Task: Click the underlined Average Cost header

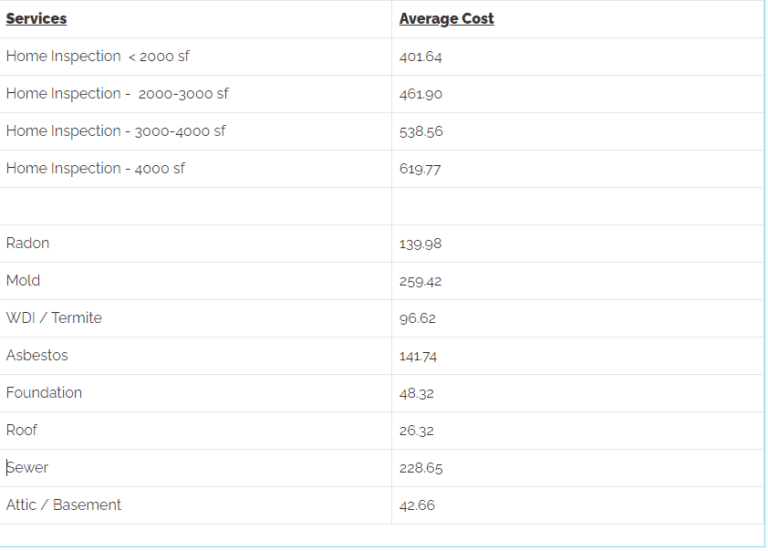Action: click(446, 19)
